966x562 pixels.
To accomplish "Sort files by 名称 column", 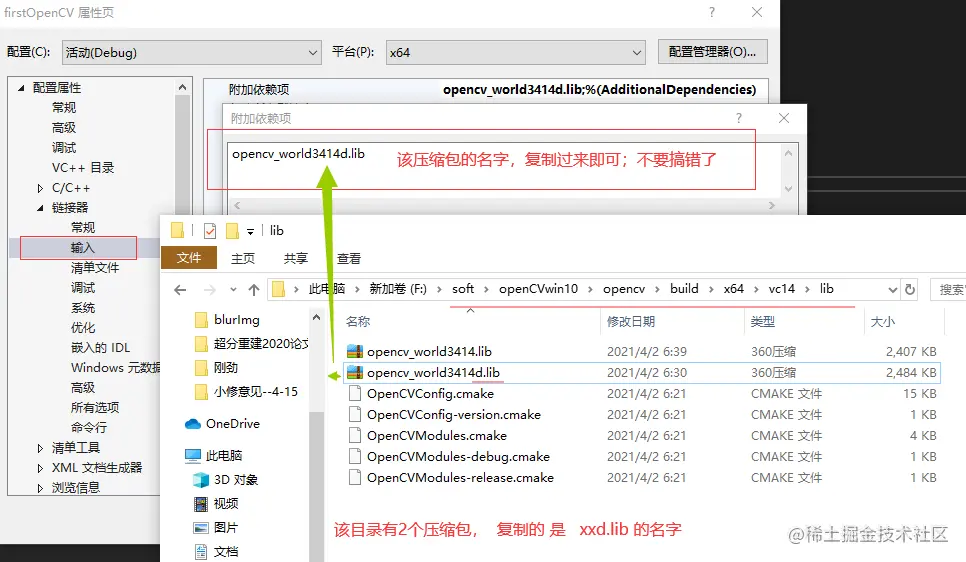I will (x=358, y=322).
